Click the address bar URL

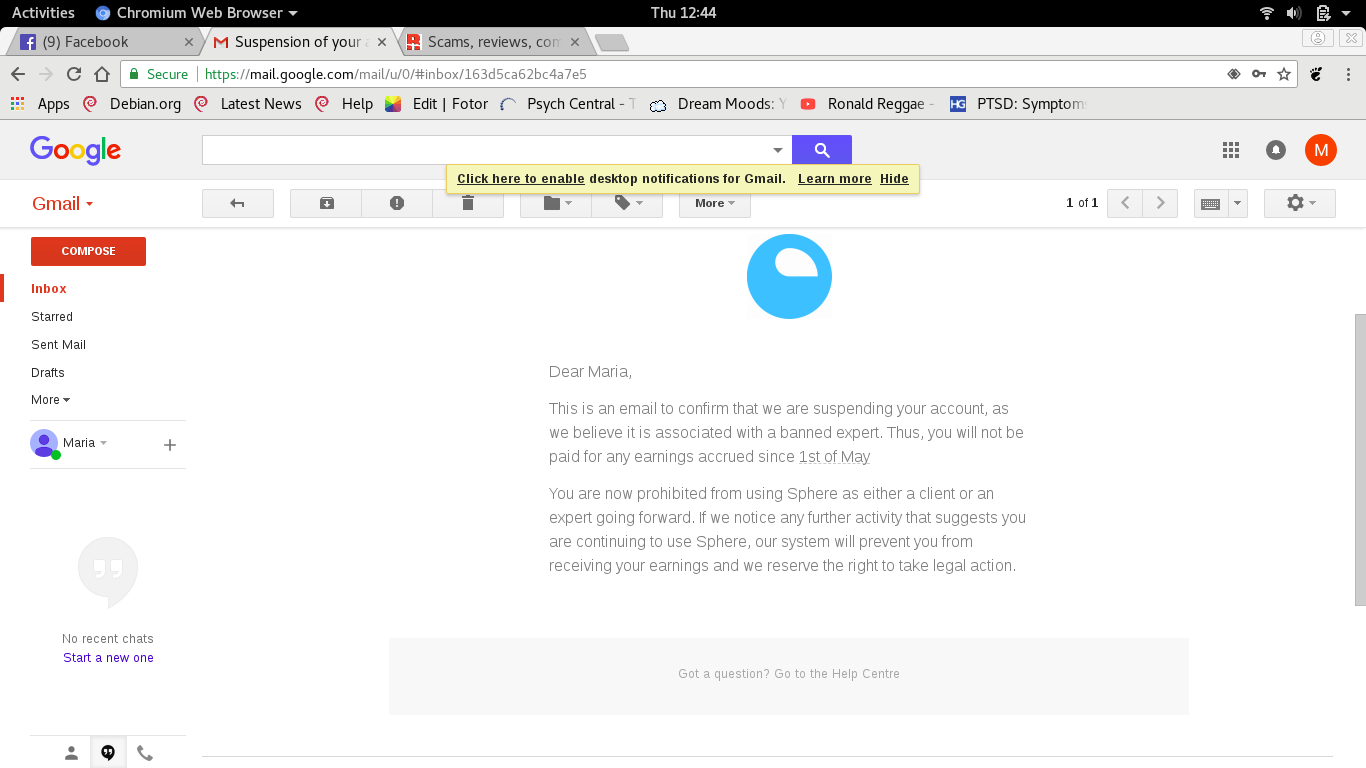pyautogui.click(x=395, y=74)
